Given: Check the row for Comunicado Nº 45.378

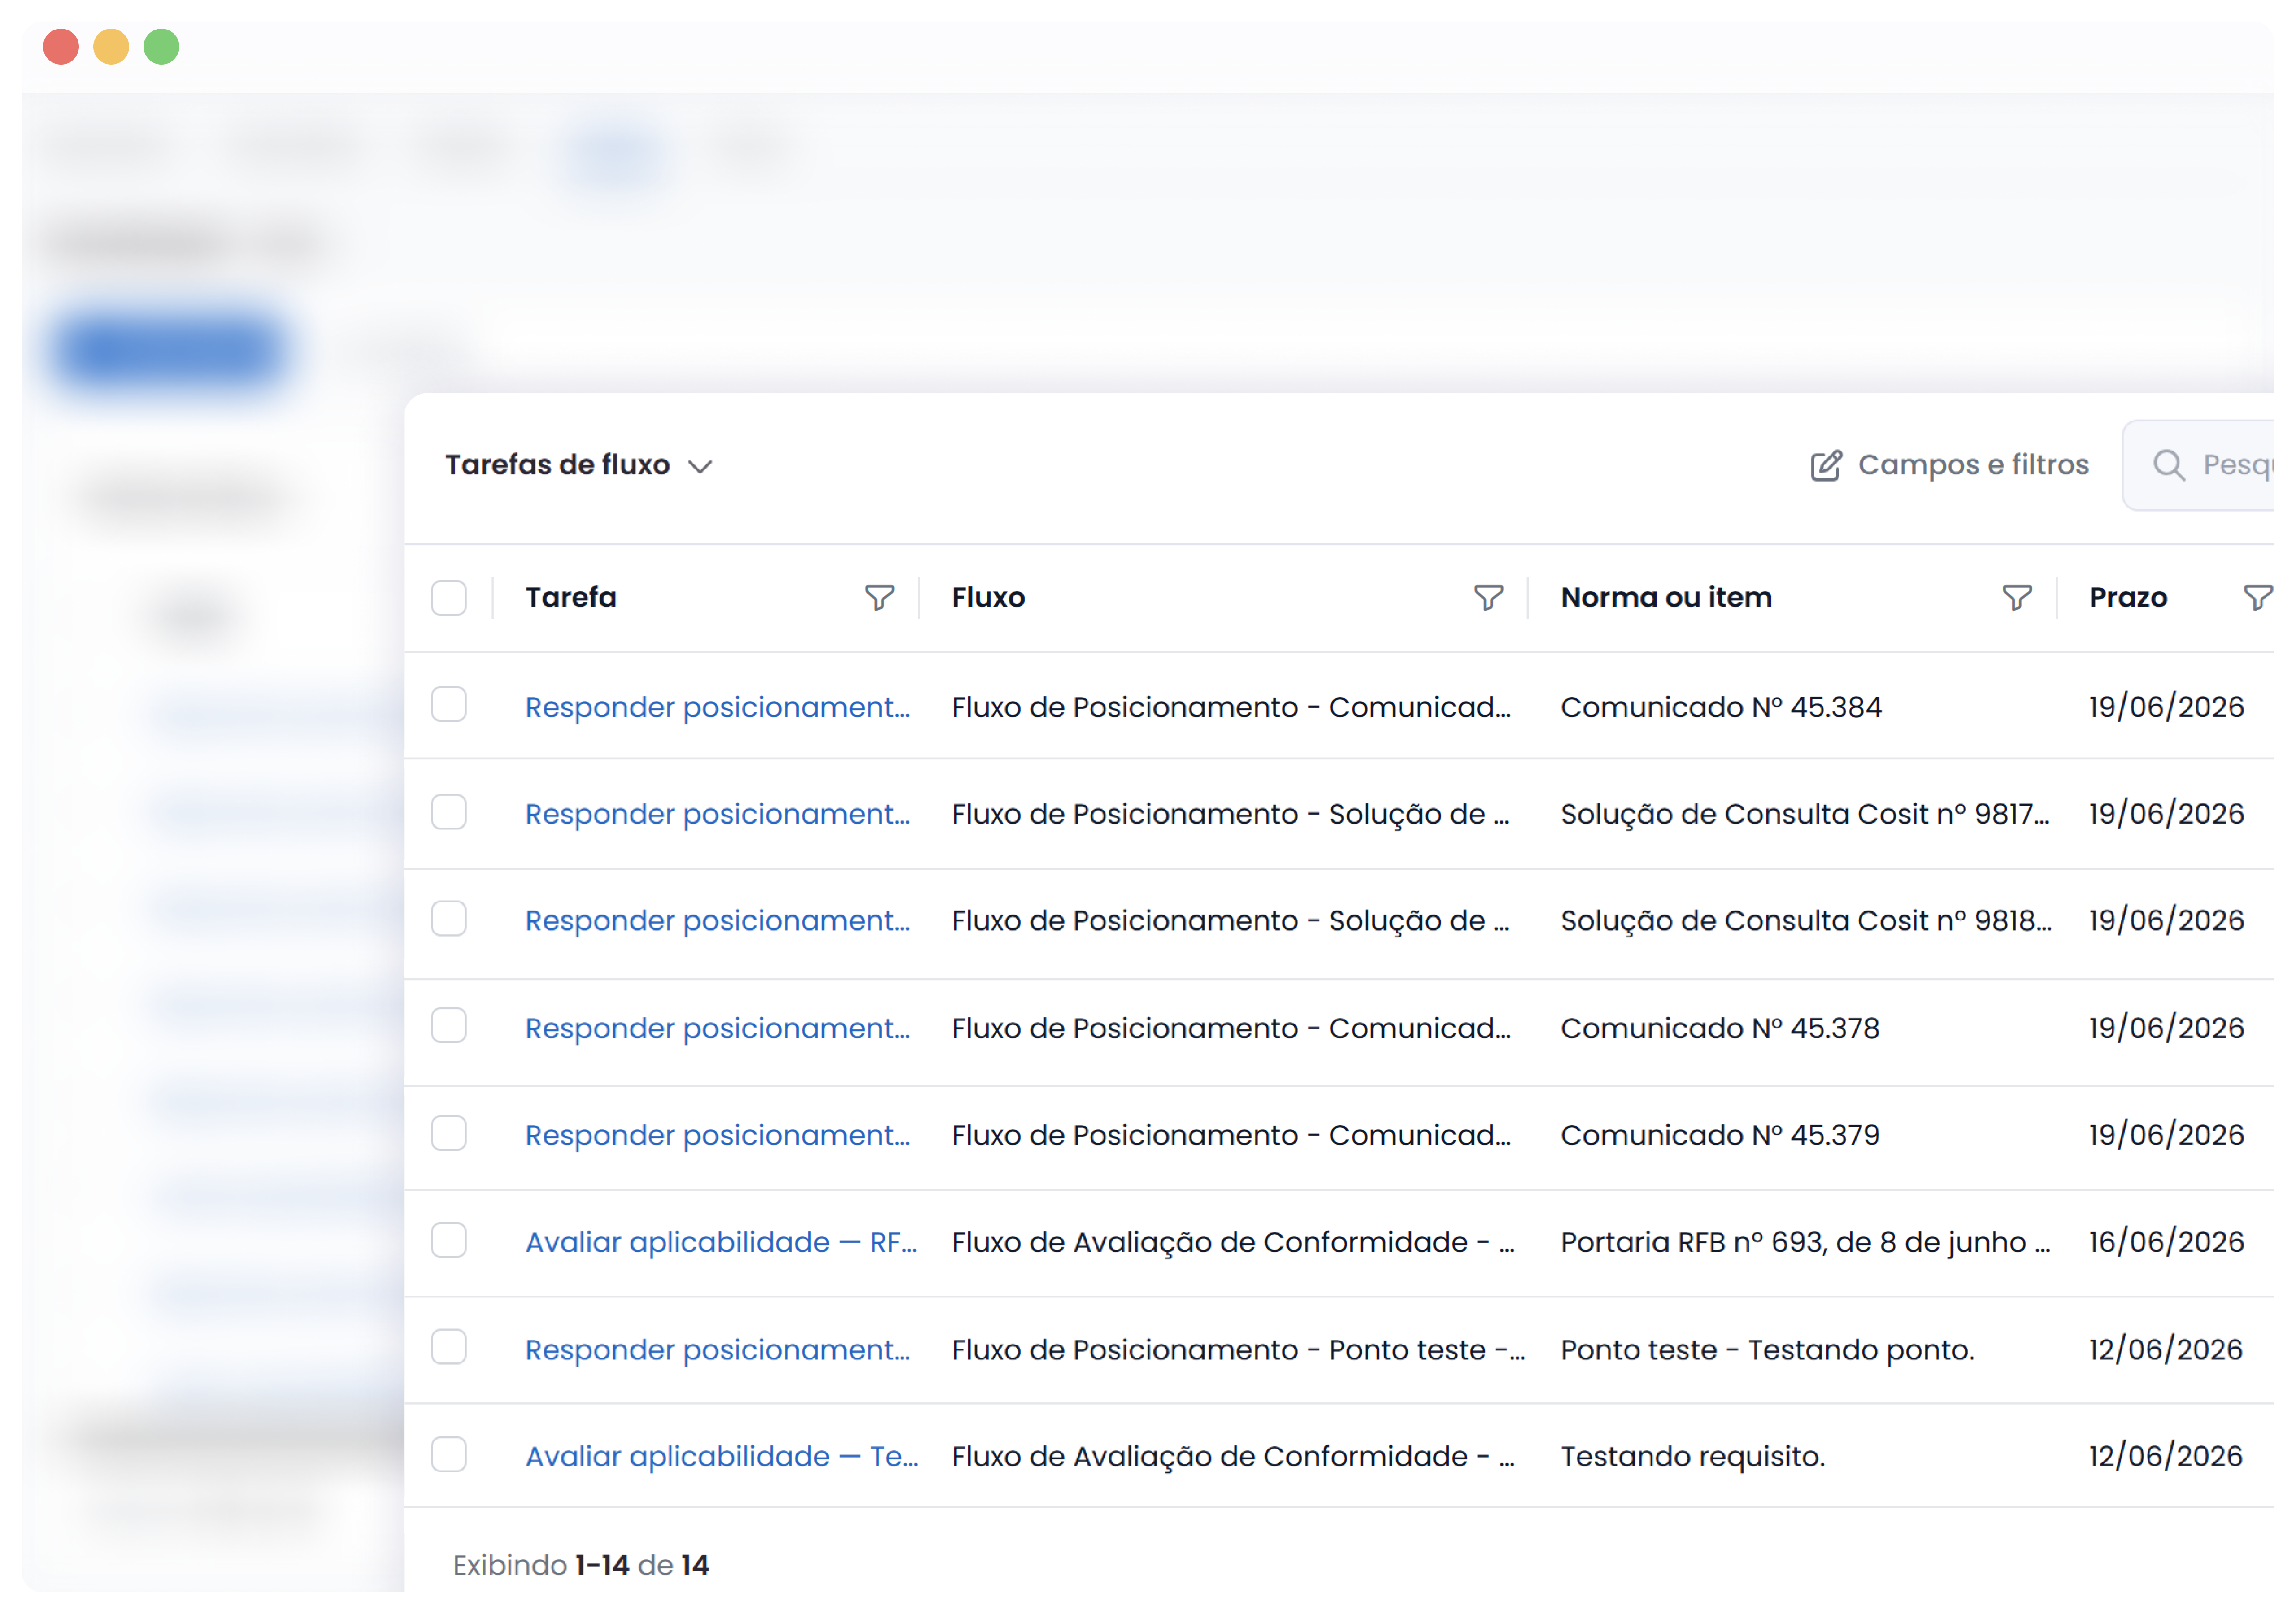Looking at the screenshot, I should (448, 1026).
